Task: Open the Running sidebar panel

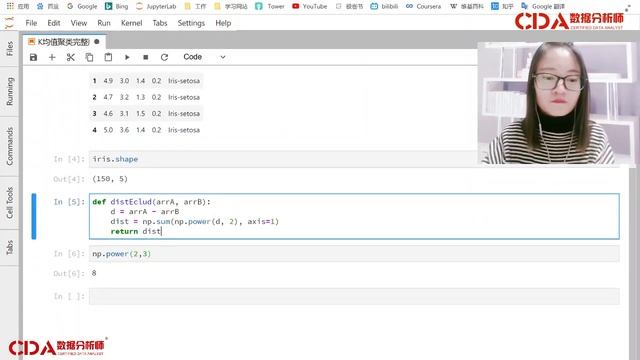Action: (x=9, y=91)
